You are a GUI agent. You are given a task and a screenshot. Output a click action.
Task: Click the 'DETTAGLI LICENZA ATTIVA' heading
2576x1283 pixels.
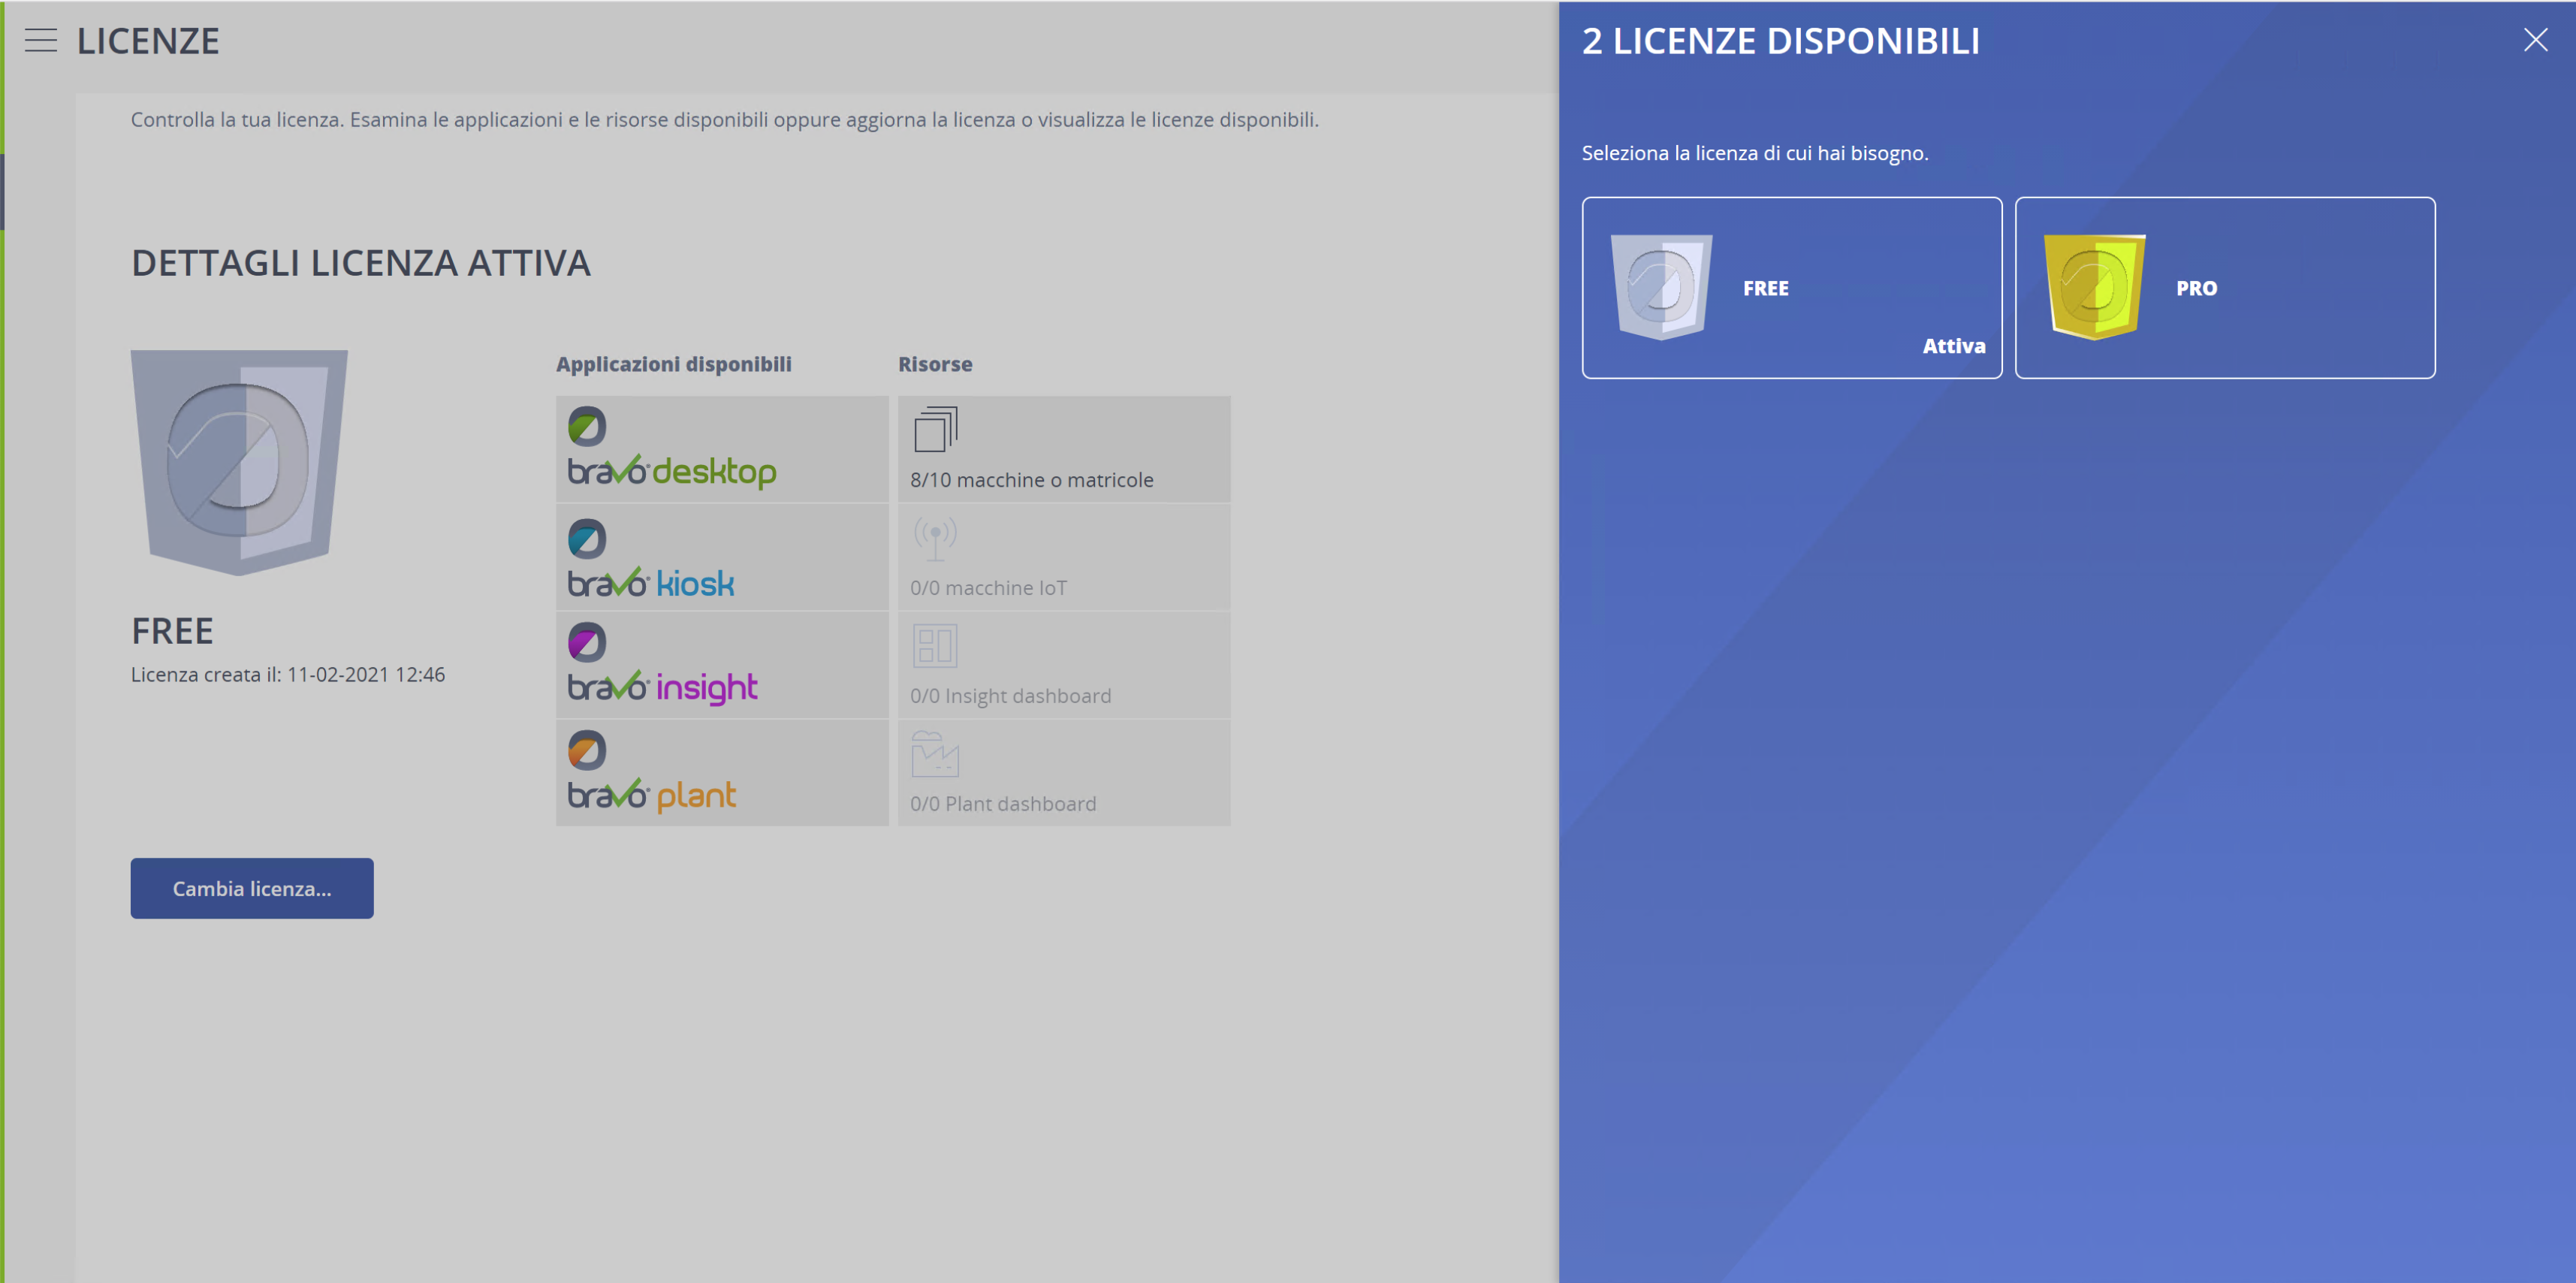pyautogui.click(x=361, y=263)
